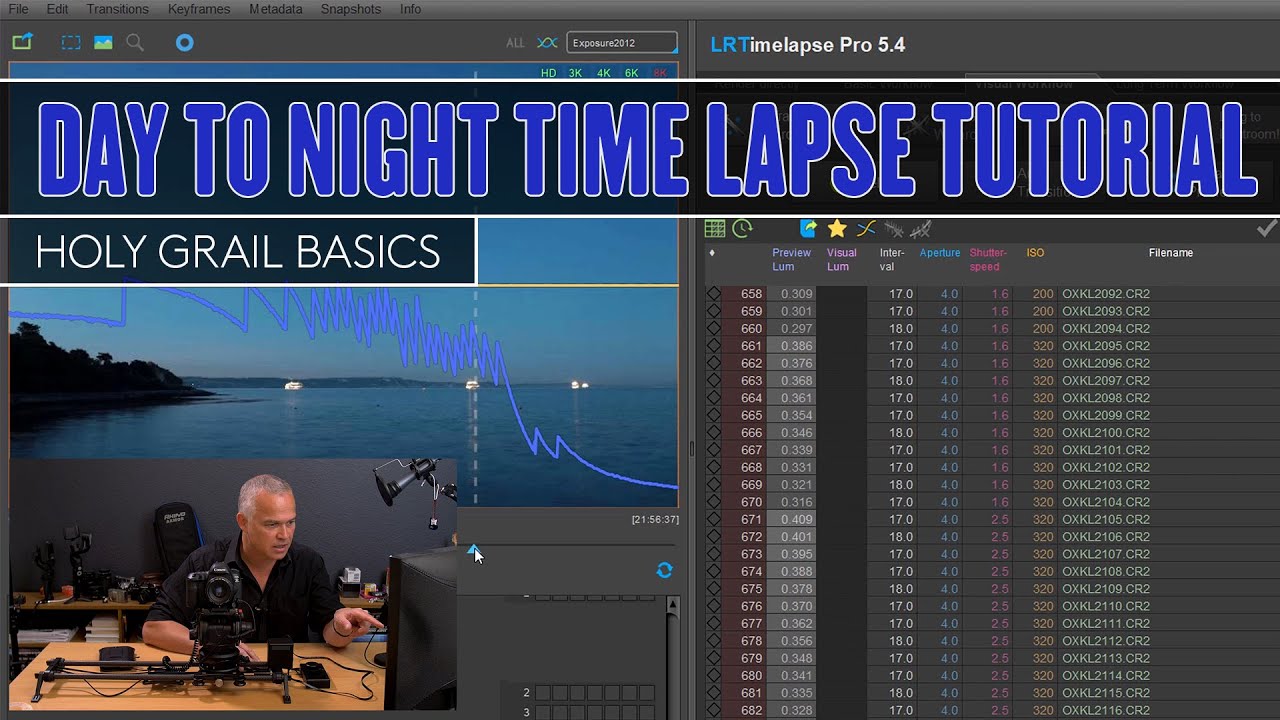
Task: Select file OXKL2116.CR2
Action: coord(1106,710)
